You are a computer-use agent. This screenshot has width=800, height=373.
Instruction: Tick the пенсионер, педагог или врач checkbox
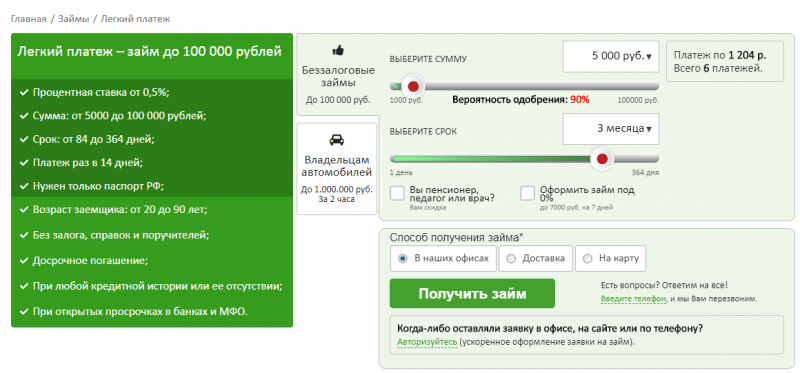(397, 193)
